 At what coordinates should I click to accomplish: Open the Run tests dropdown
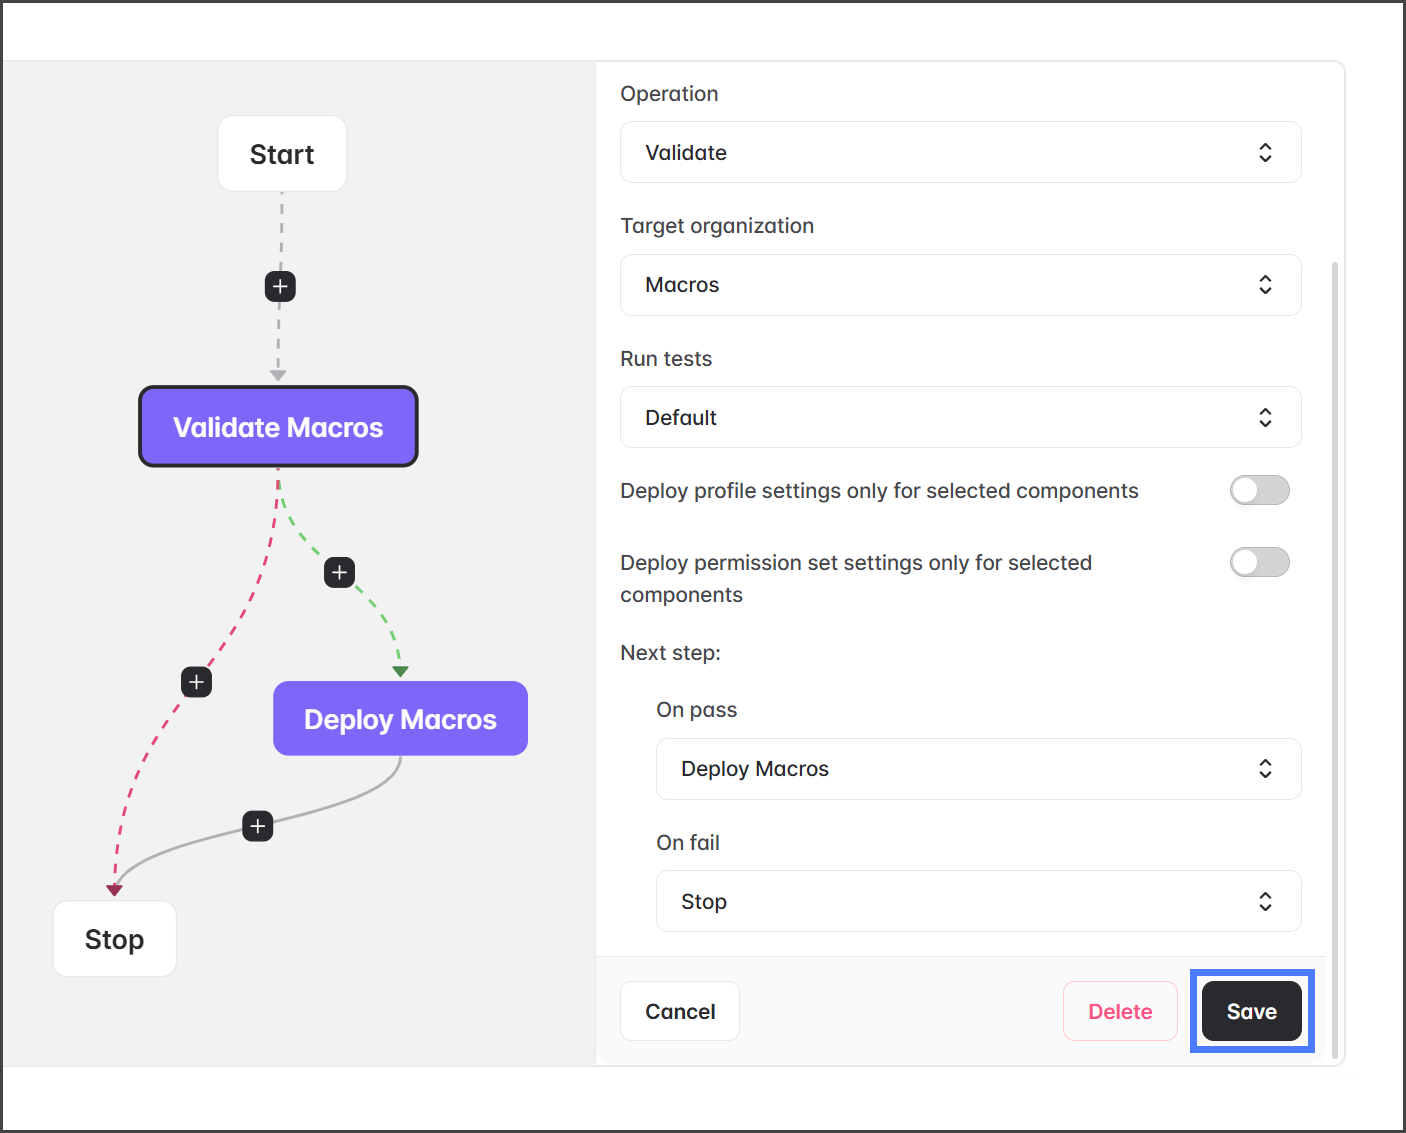[960, 417]
